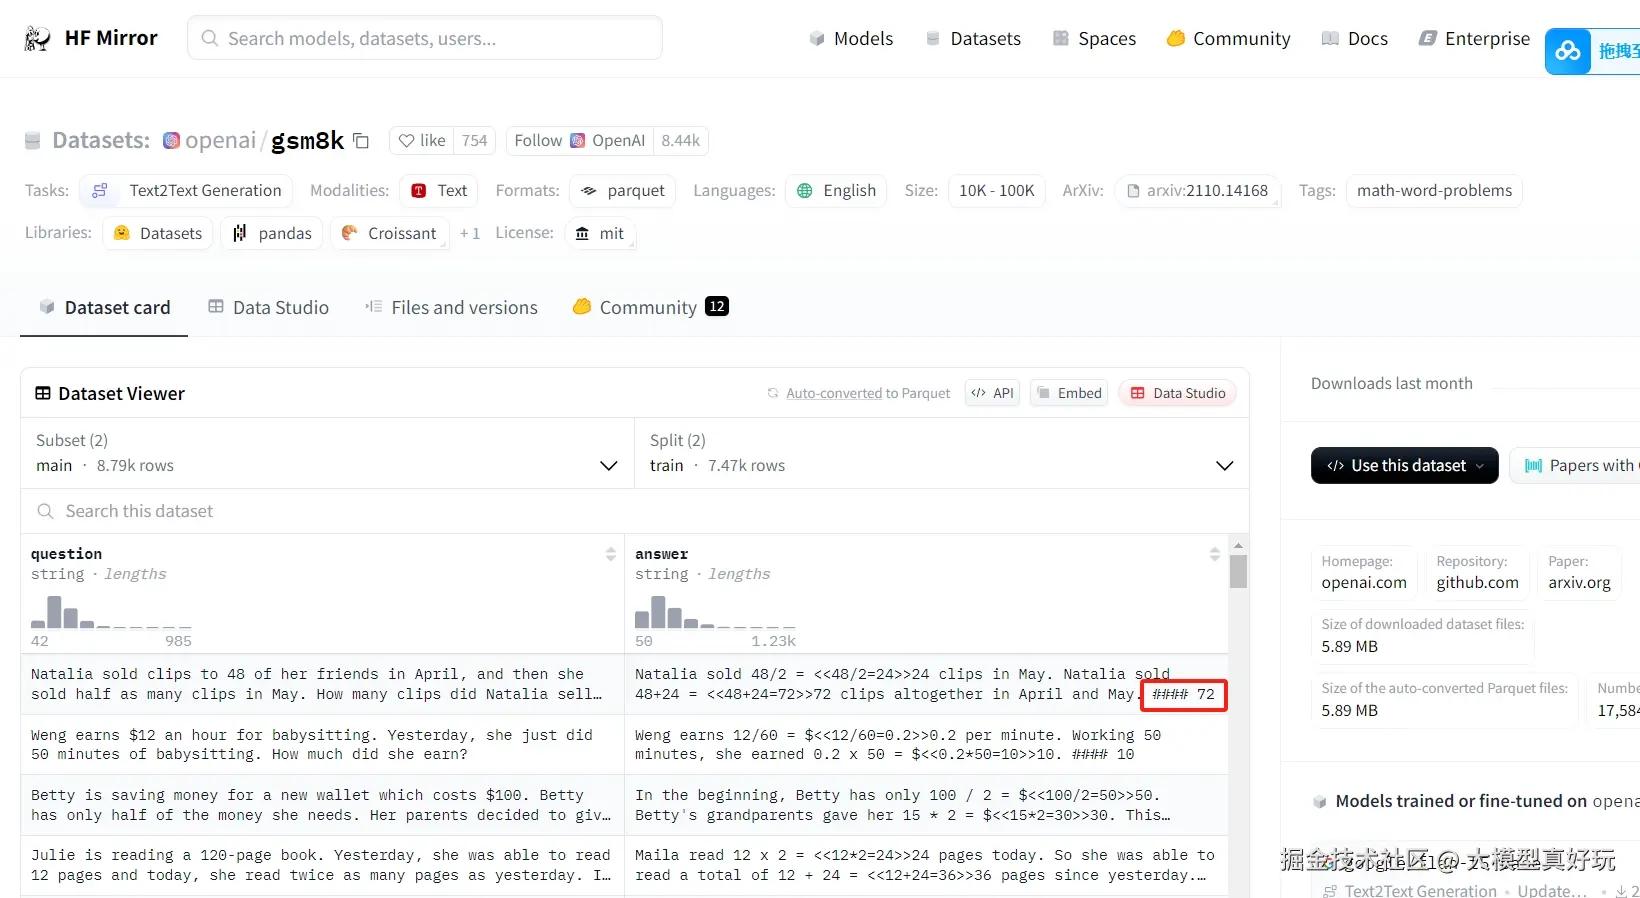Click the scrollbar up arrow in viewer
This screenshot has width=1640, height=898.
tap(1238, 546)
